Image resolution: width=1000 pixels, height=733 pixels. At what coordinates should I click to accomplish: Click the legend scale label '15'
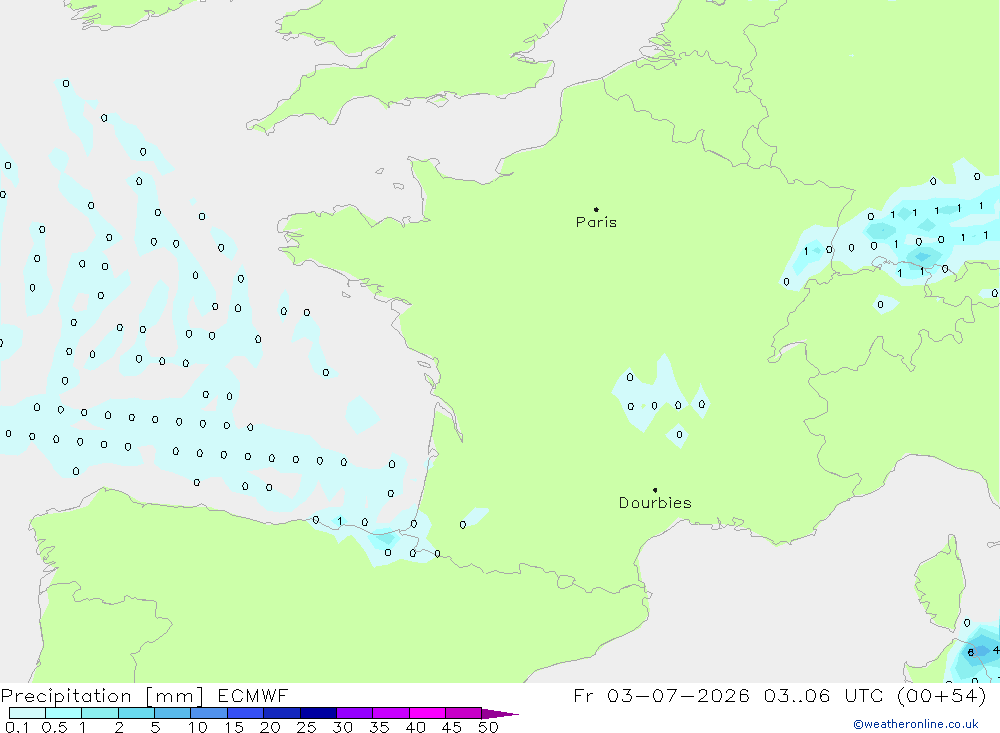click(x=234, y=727)
